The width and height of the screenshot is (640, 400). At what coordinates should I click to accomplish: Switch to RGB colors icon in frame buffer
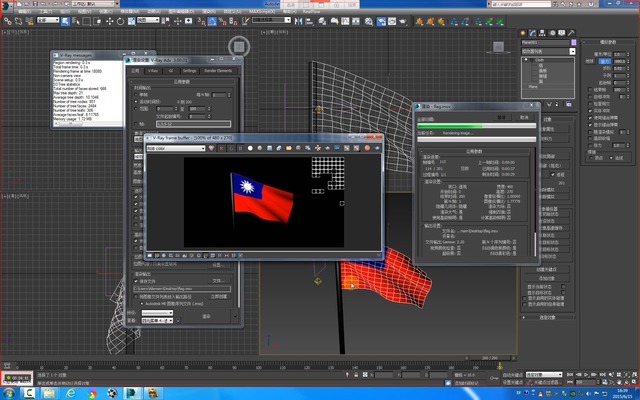(x=211, y=148)
